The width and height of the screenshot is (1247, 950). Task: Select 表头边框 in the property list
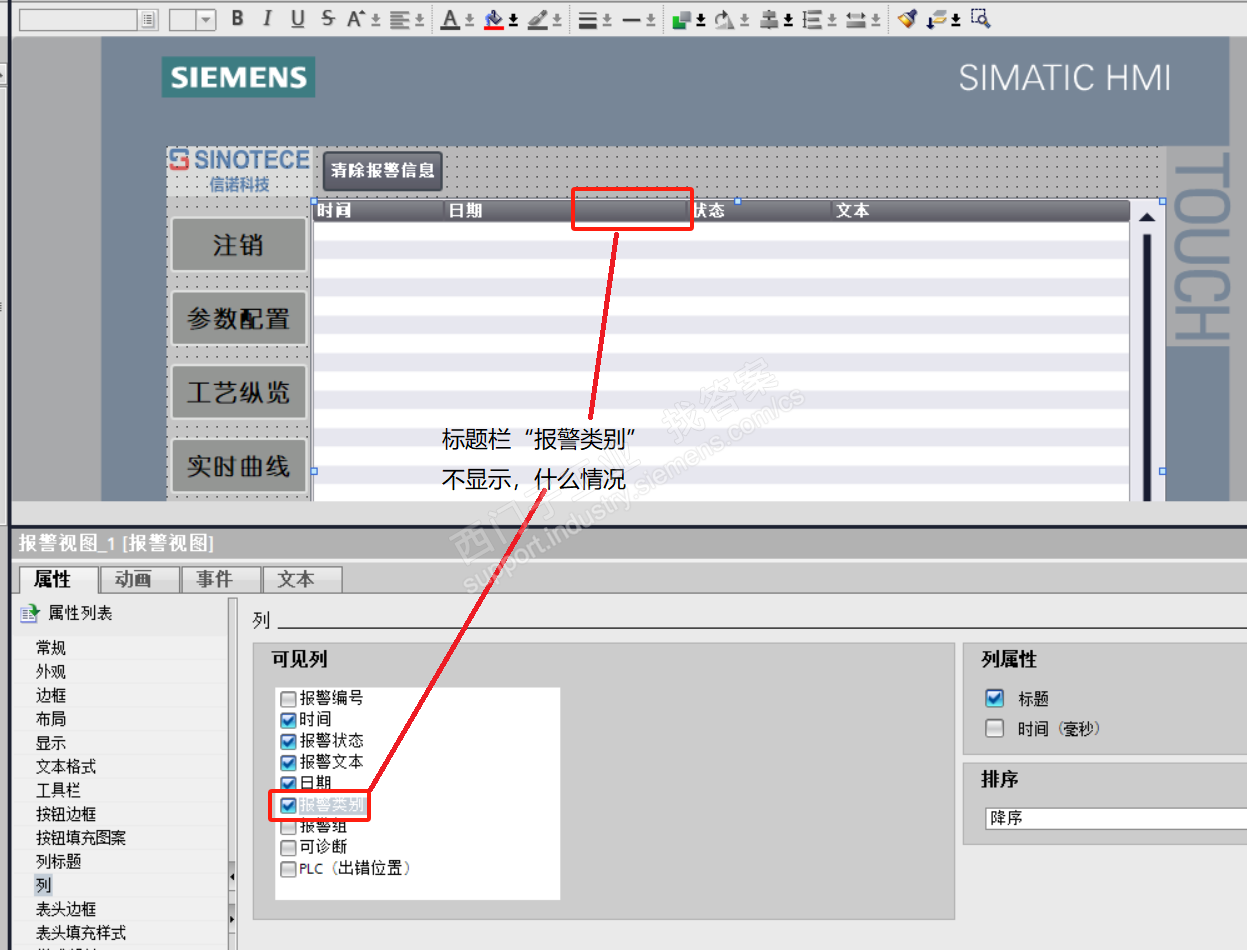(66, 909)
